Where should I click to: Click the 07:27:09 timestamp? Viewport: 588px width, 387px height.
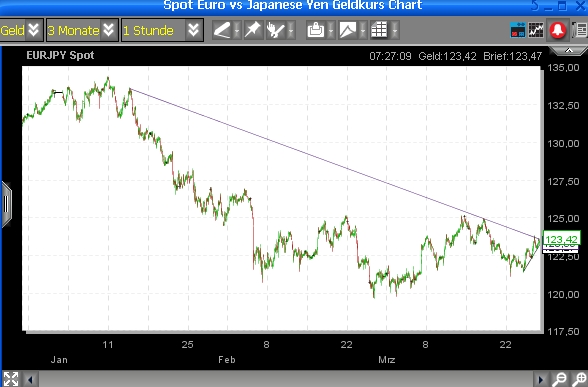(390, 56)
